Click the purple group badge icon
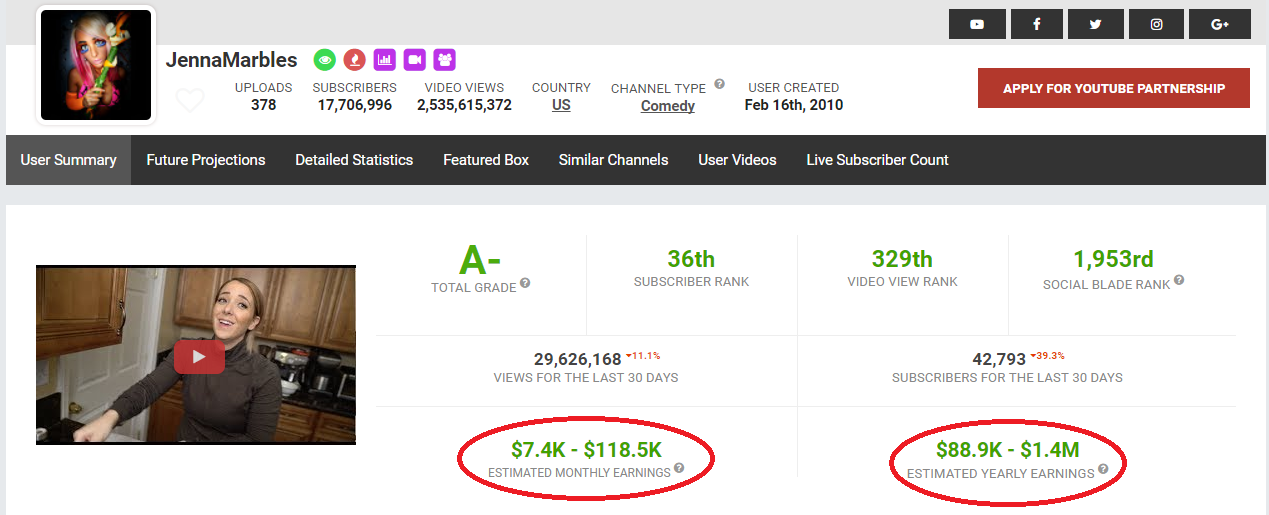 click(x=445, y=60)
